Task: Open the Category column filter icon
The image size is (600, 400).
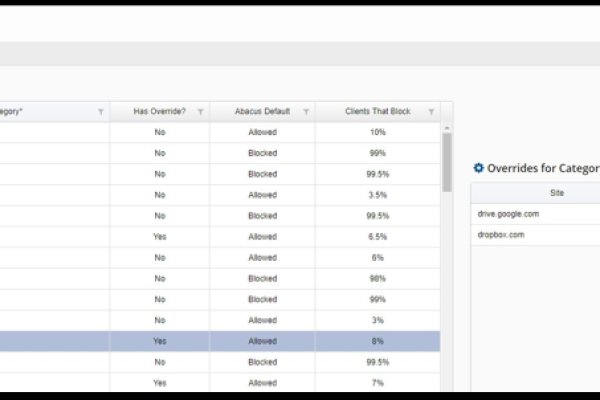Action: pyautogui.click(x=100, y=112)
